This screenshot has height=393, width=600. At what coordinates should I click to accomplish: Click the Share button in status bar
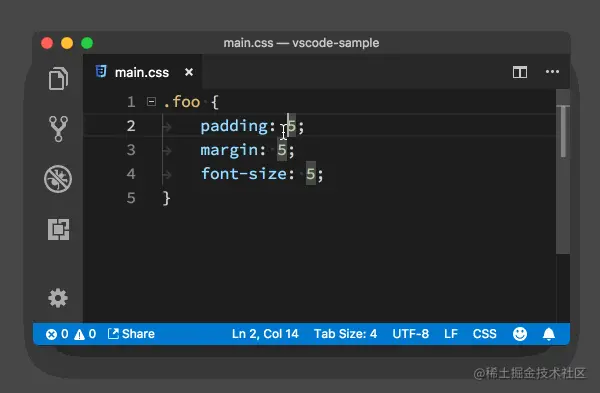[x=131, y=334]
